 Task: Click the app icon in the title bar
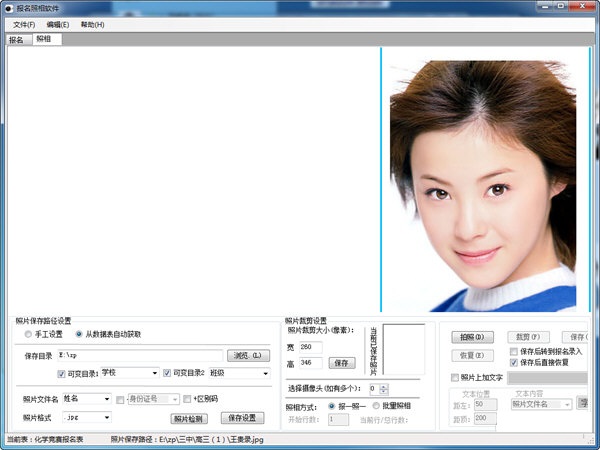click(10, 8)
